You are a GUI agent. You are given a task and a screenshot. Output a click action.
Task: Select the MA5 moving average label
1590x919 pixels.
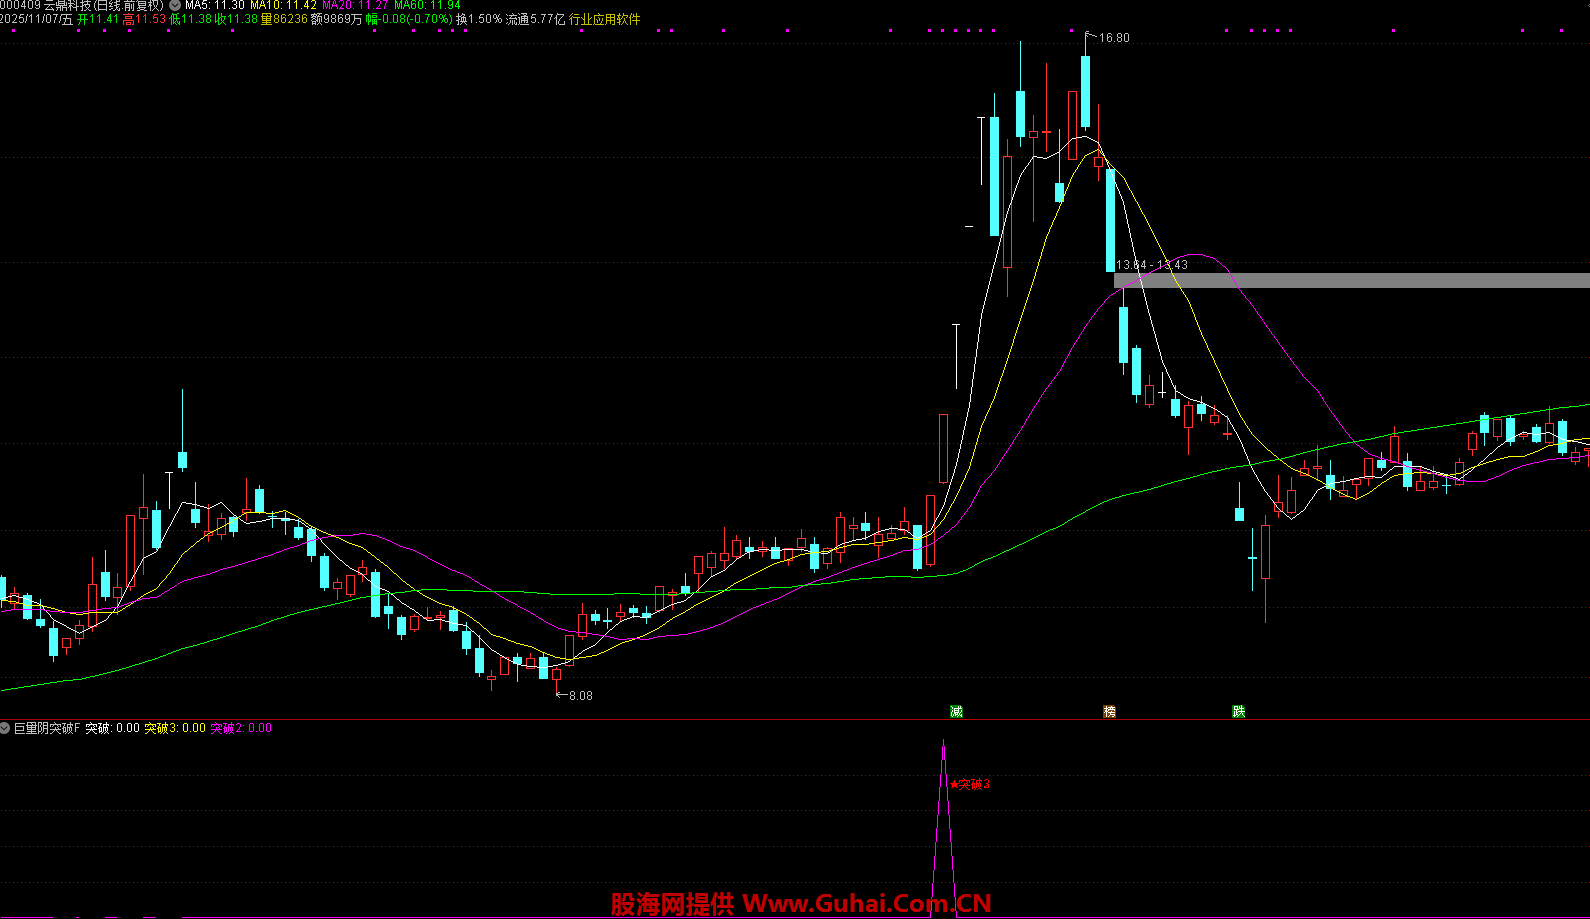pyautogui.click(x=214, y=6)
